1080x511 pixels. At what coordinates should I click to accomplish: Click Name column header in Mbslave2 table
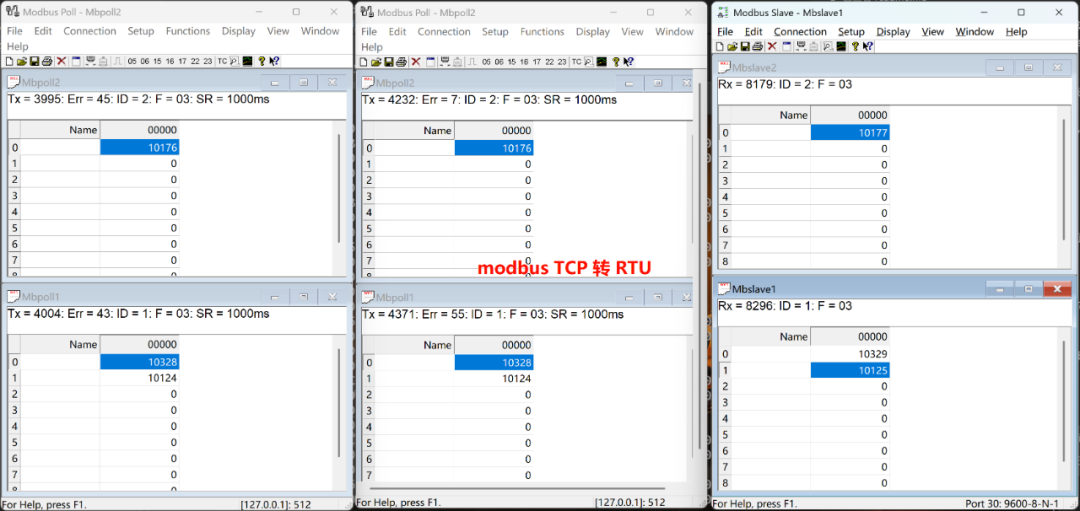771,115
